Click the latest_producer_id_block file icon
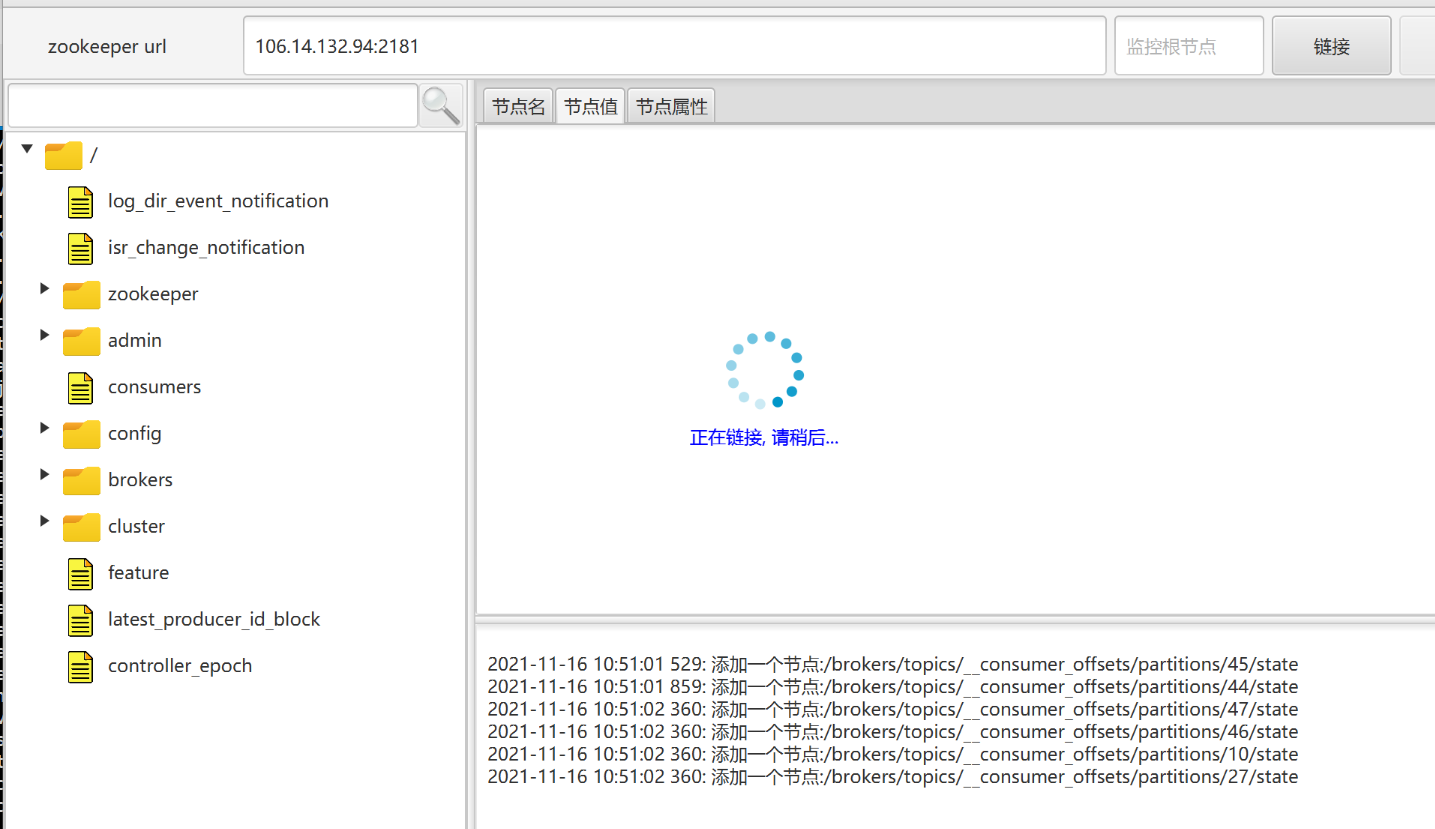Screen dimensions: 1435x829 tap(81, 620)
